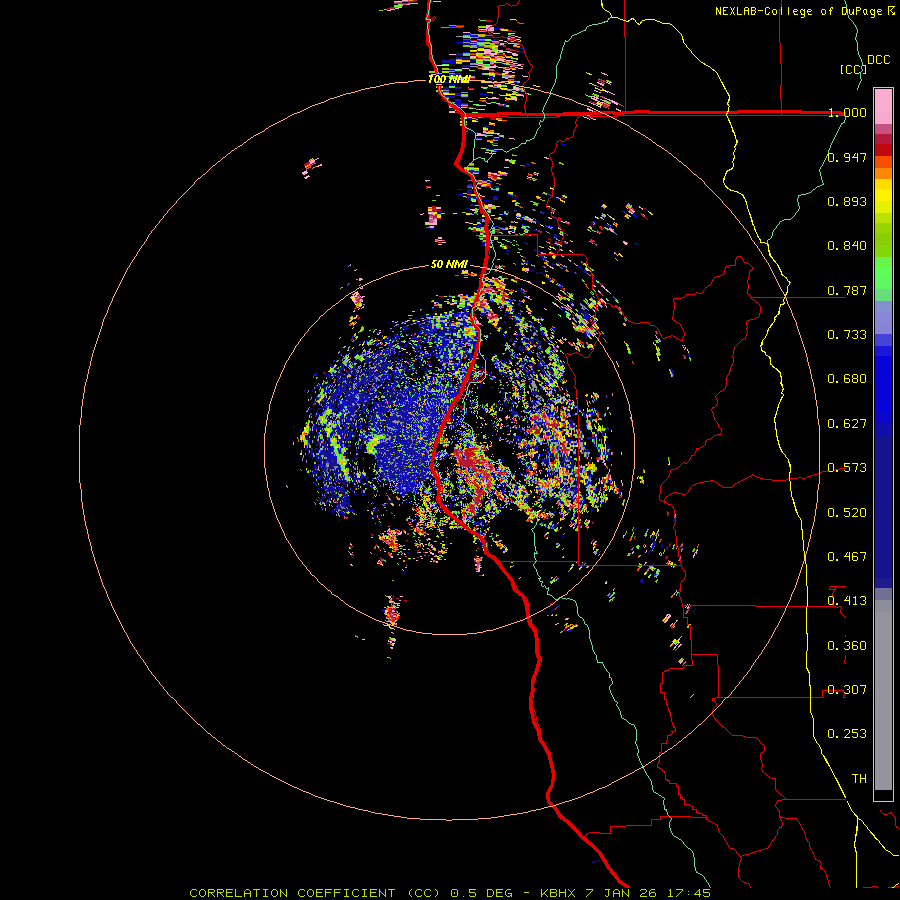The height and width of the screenshot is (900, 900).
Task: Click the 0.893 scale value
Action: click(847, 201)
